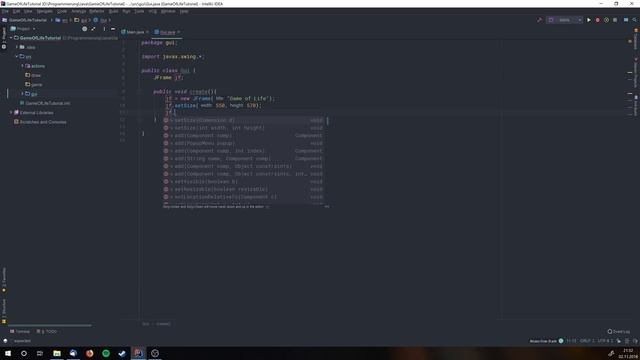640x360 pixels.
Task: Open the Run menu
Action: coord(126,11)
